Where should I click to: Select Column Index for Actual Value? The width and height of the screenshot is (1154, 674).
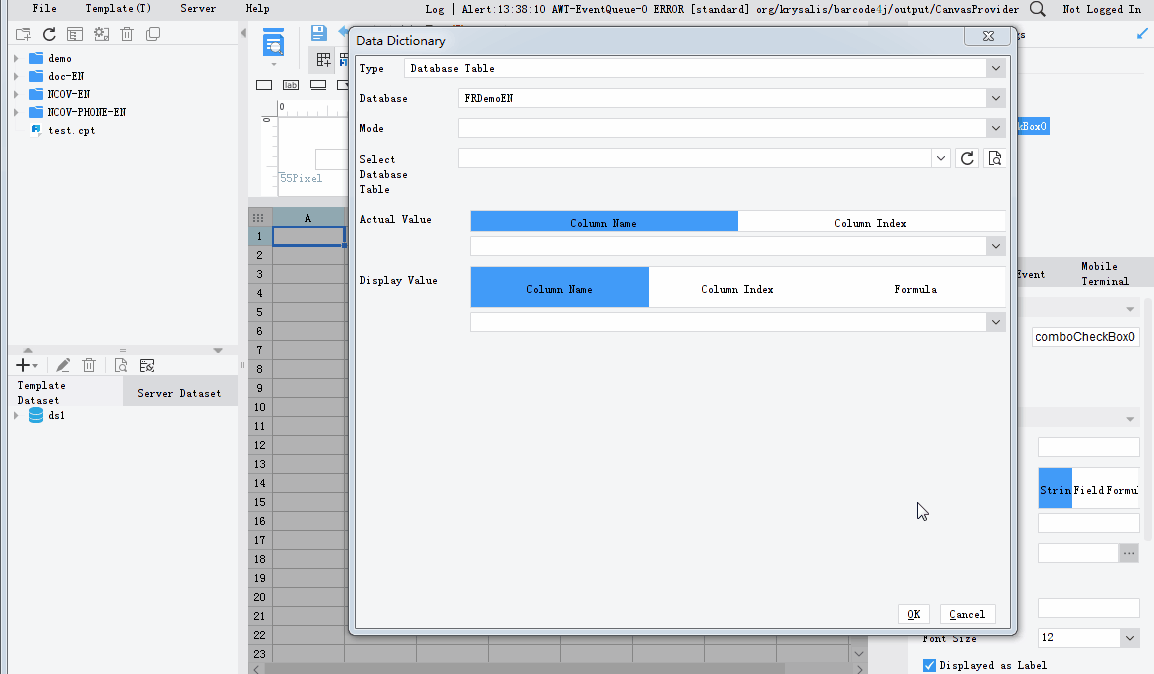tap(871, 221)
